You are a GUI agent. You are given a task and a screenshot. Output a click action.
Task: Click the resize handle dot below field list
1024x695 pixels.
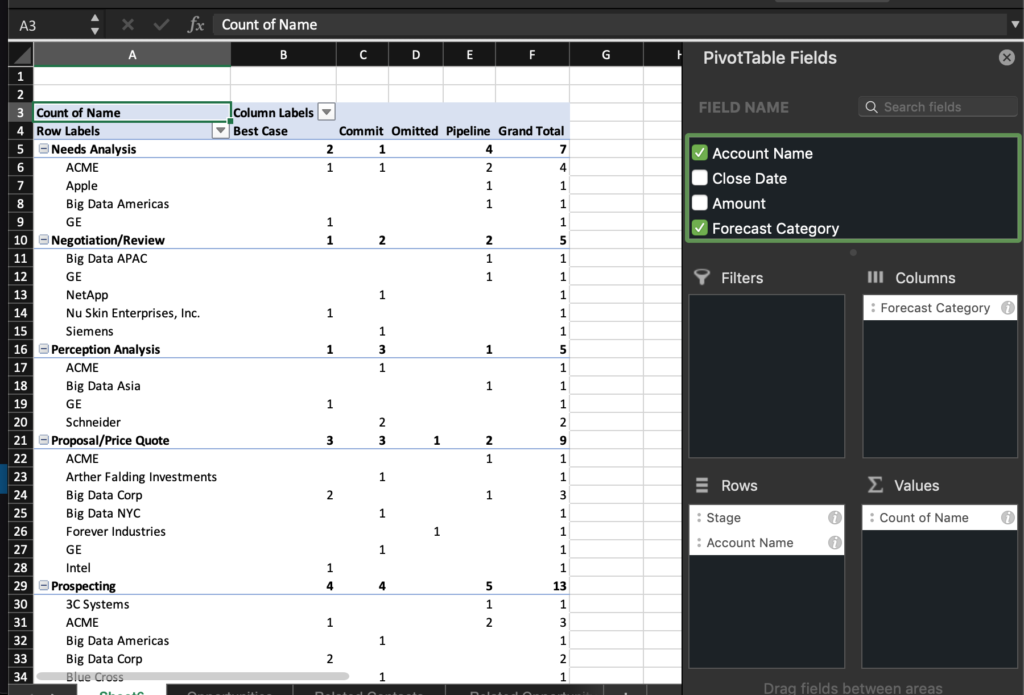pos(853,253)
